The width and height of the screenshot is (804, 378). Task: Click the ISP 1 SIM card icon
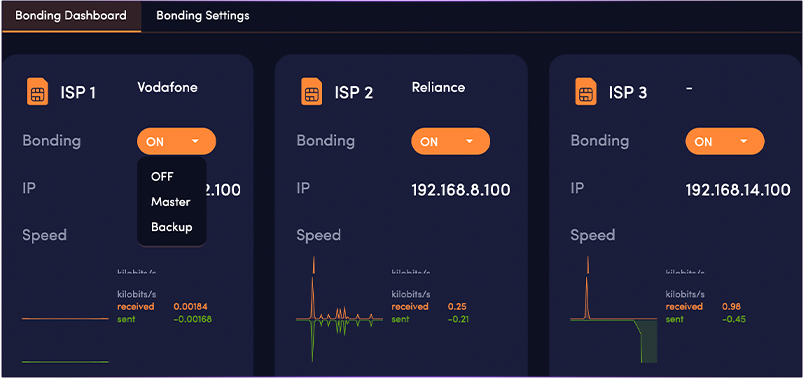(x=37, y=92)
